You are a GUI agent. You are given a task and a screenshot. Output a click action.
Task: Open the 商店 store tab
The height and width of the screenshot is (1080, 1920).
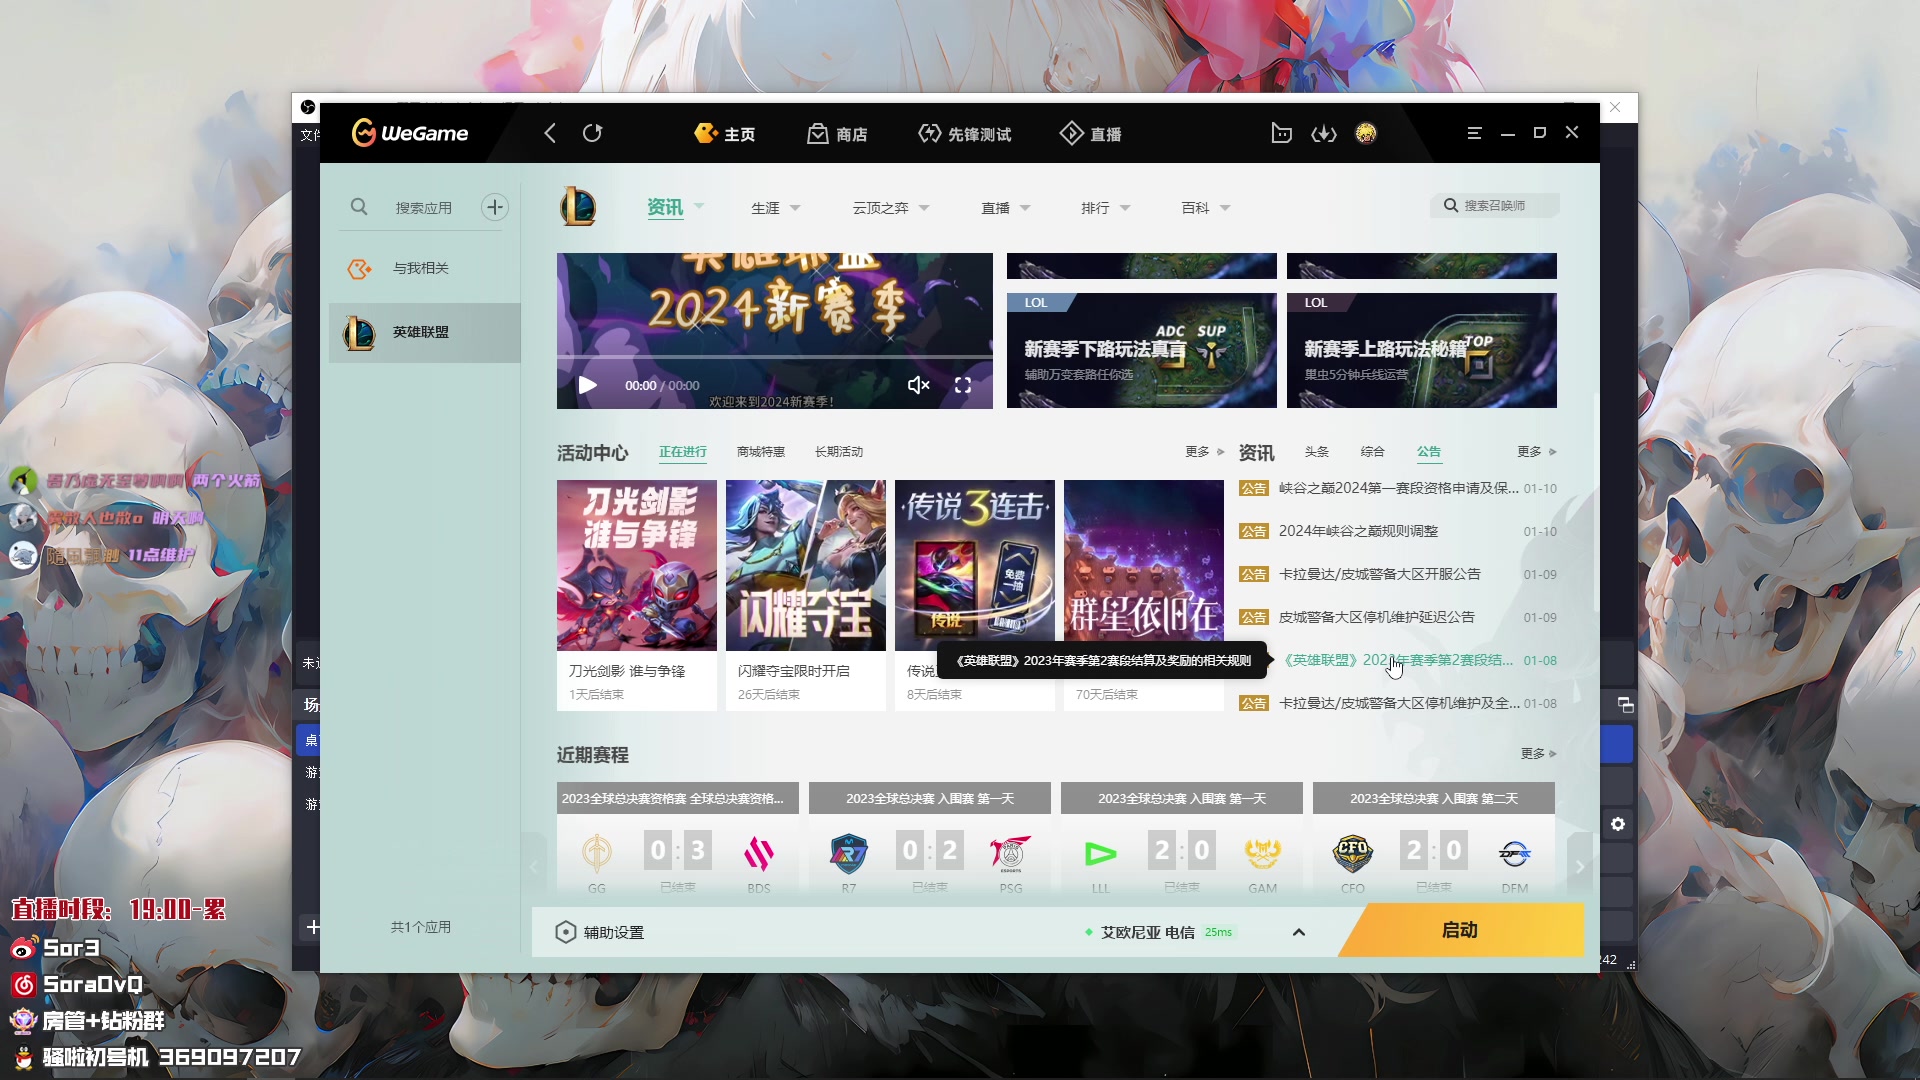(837, 134)
